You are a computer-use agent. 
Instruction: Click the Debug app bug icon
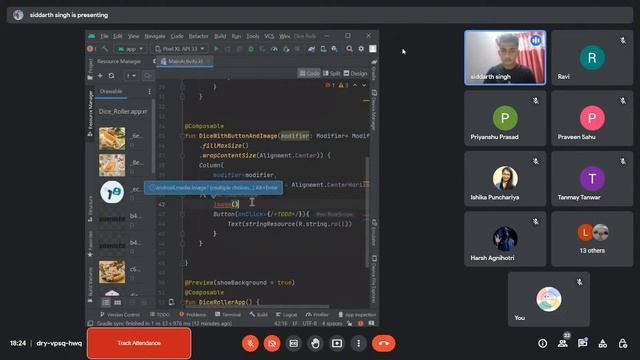coord(251,49)
